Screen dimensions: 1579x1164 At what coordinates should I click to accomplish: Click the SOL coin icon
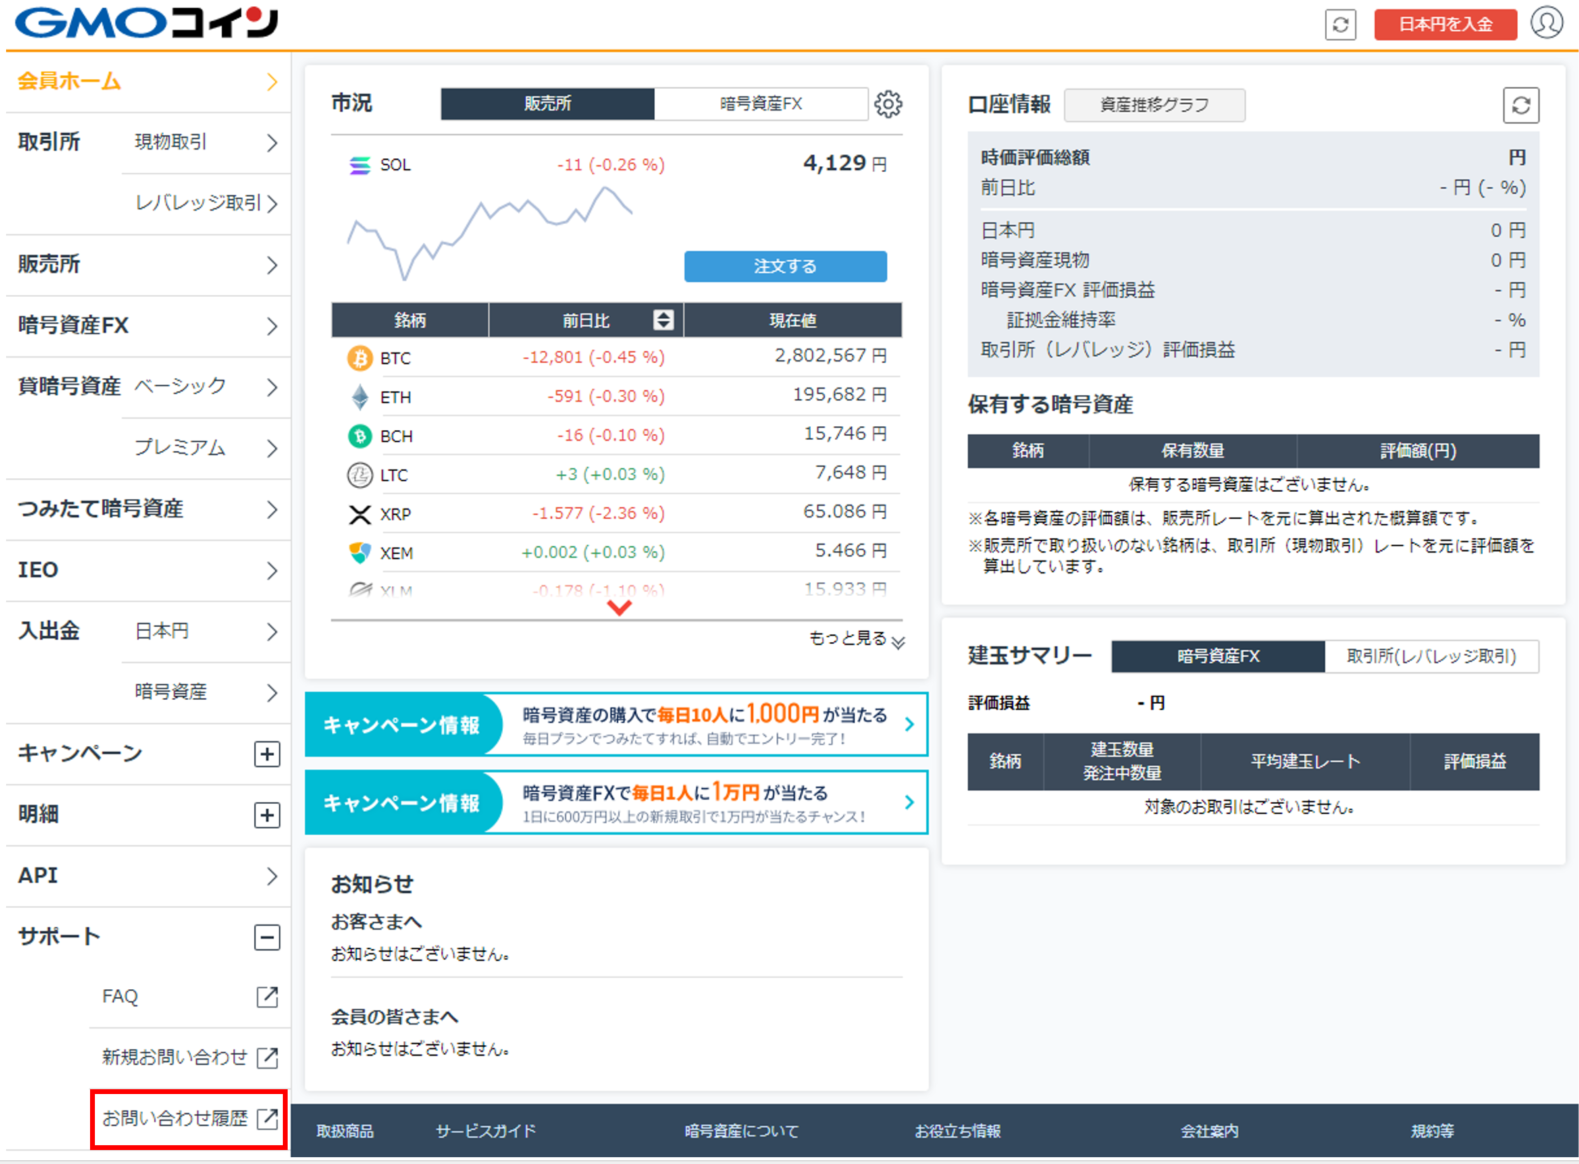tap(359, 165)
